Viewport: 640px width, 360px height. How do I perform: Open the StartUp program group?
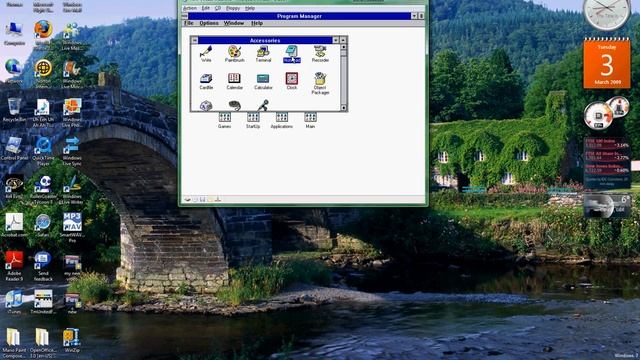[253, 120]
